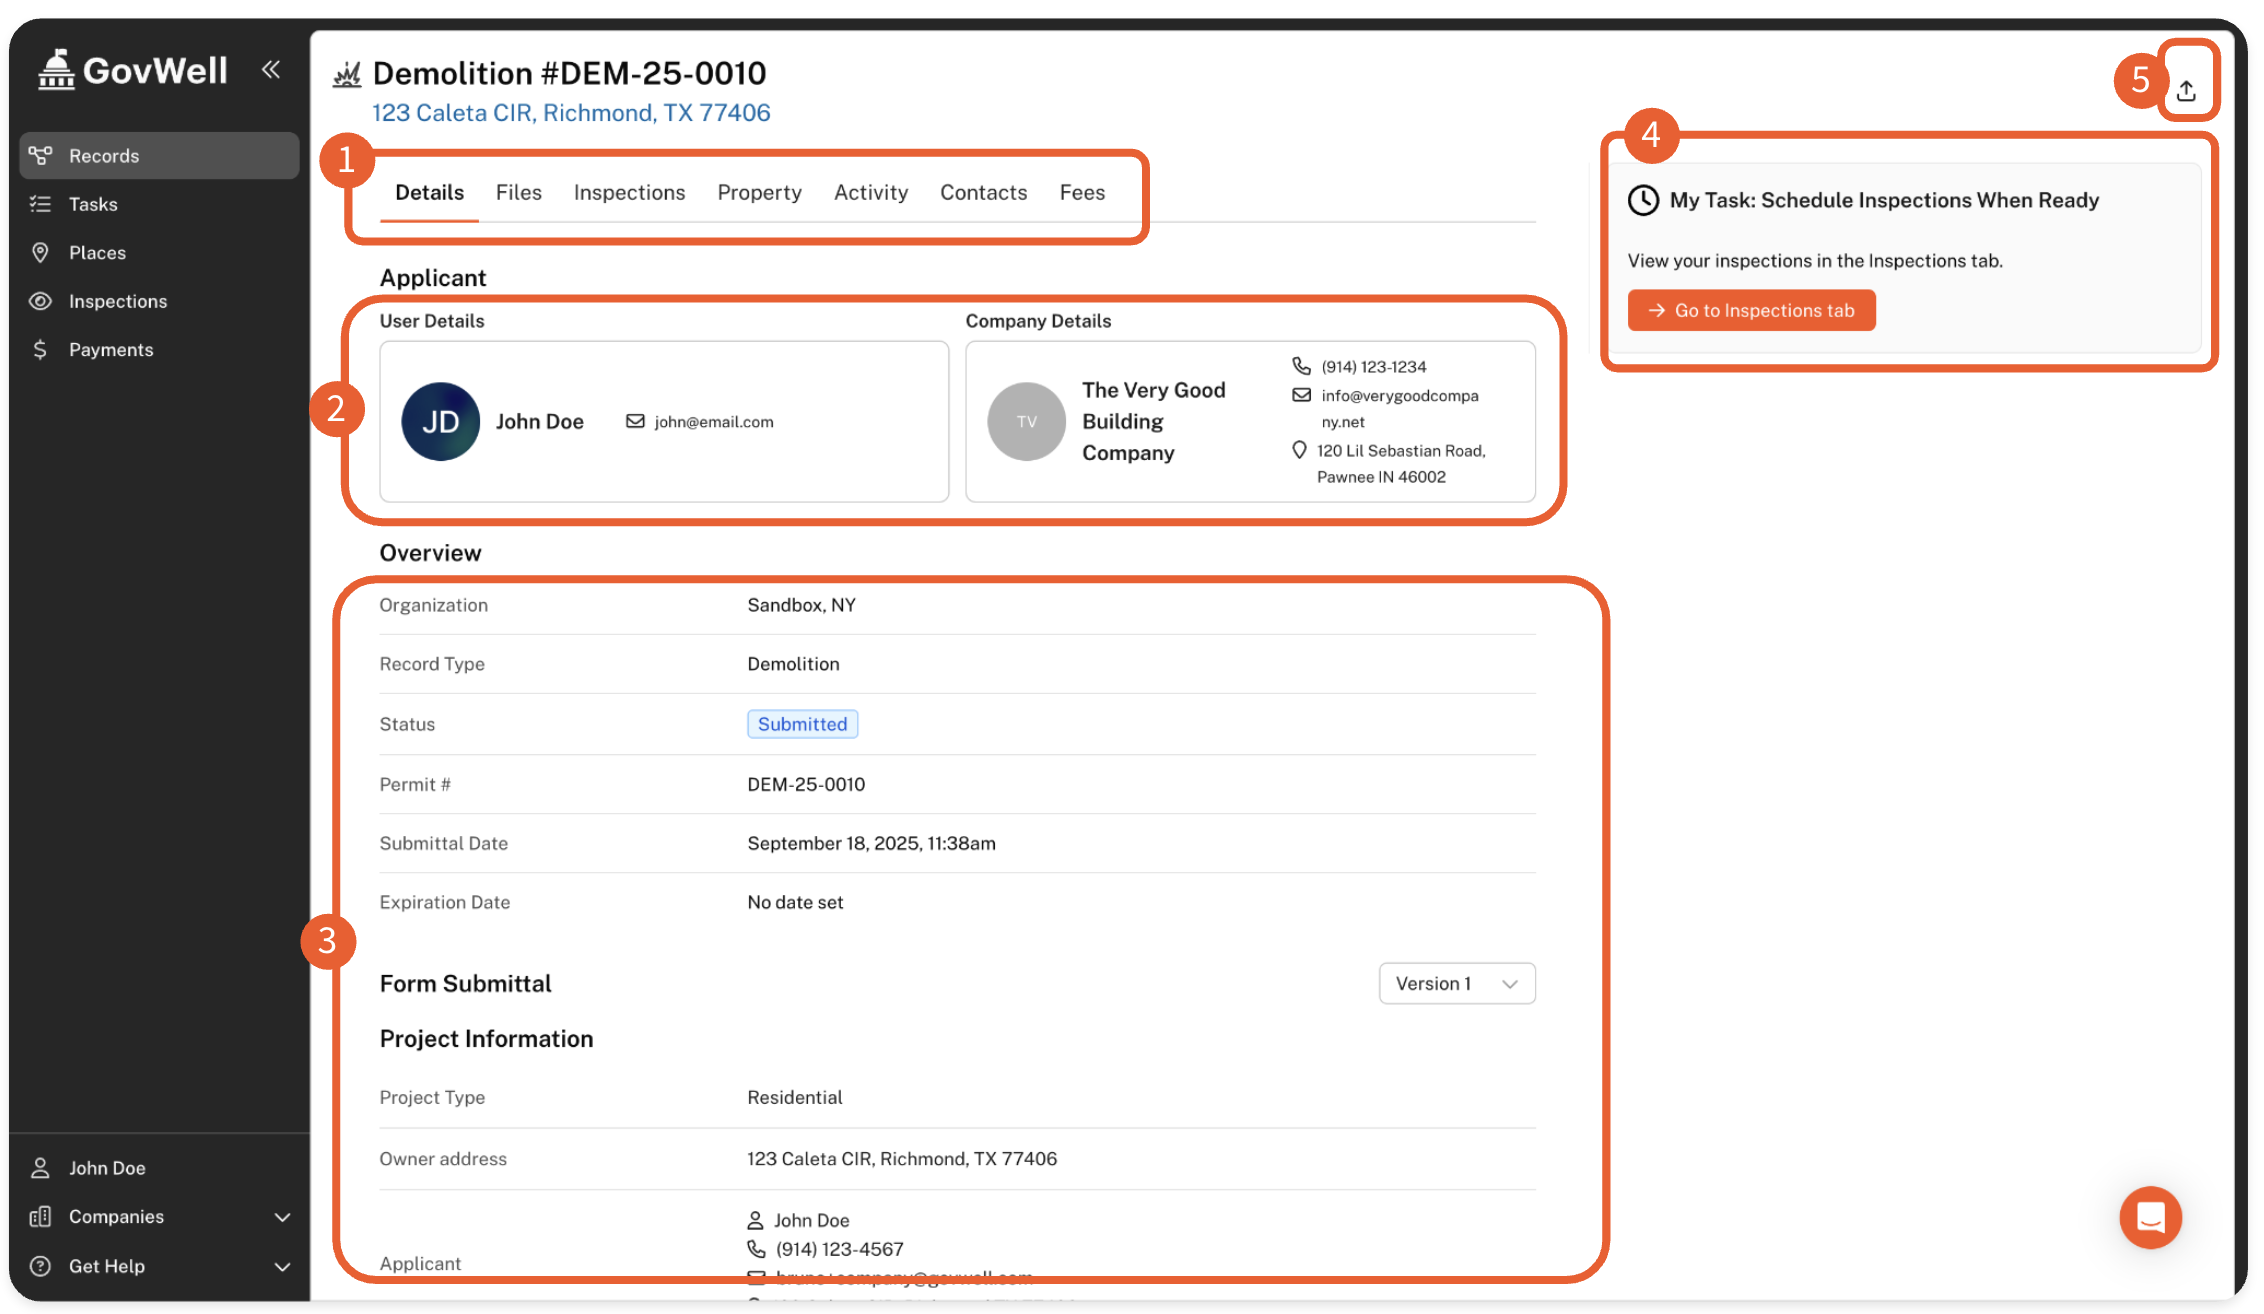Viewport: 2264px width, 1314px height.
Task: Click the GovWell logo
Action: coord(133,70)
